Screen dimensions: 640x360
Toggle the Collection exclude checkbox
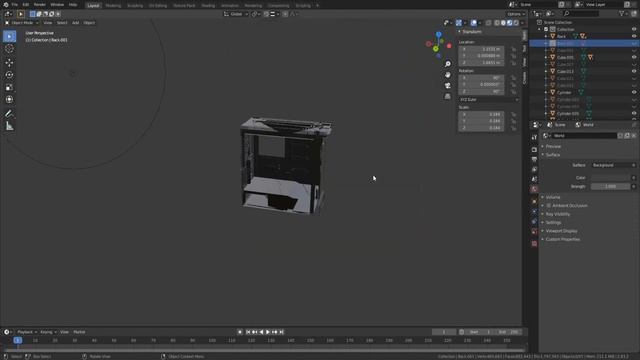pyautogui.click(x=546, y=29)
